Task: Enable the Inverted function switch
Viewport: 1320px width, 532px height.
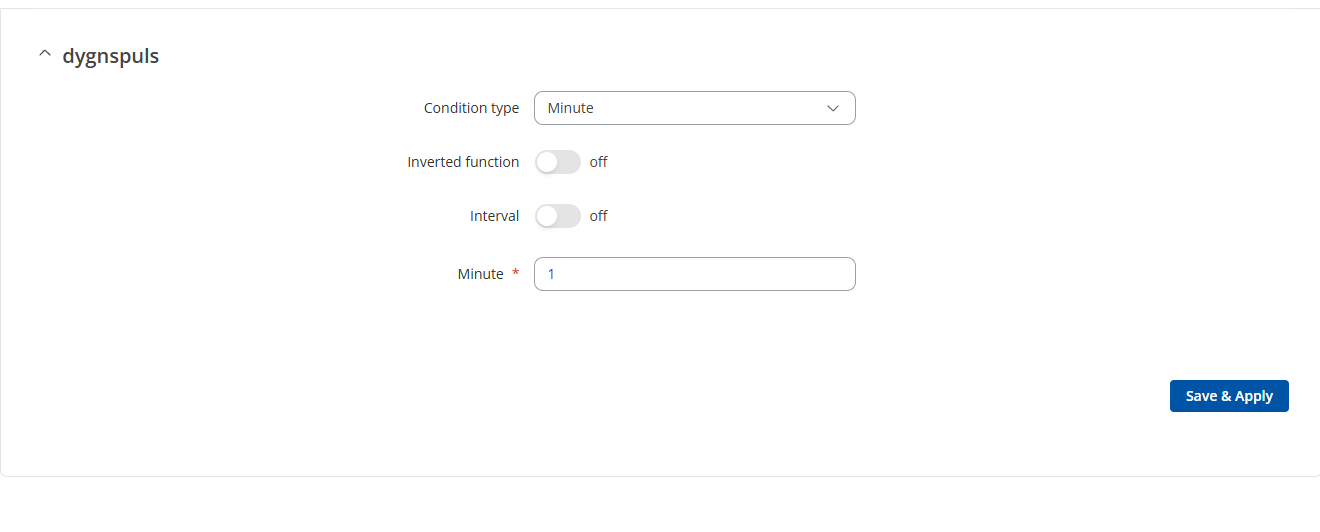Action: click(558, 162)
